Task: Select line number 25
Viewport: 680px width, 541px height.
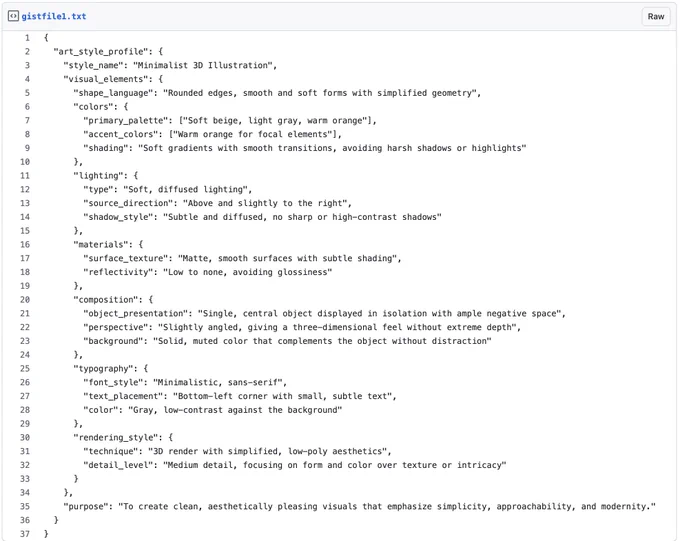Action: pyautogui.click(x=25, y=369)
